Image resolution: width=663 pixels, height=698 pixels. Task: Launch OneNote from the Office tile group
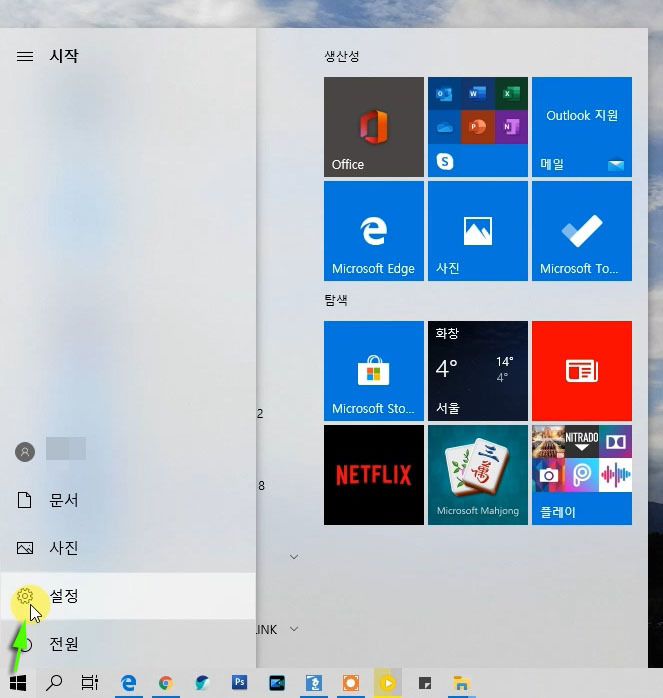coord(511,127)
